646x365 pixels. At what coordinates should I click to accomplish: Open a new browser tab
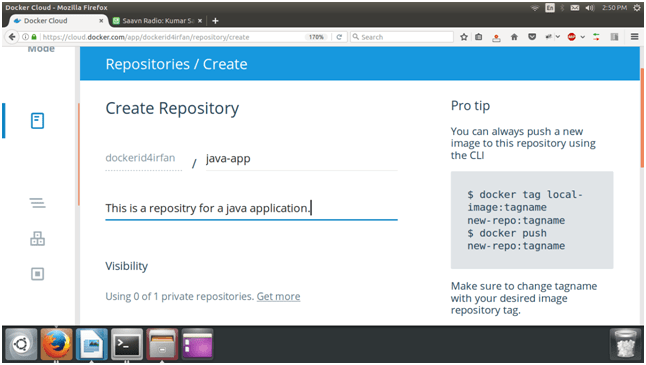tap(215, 21)
